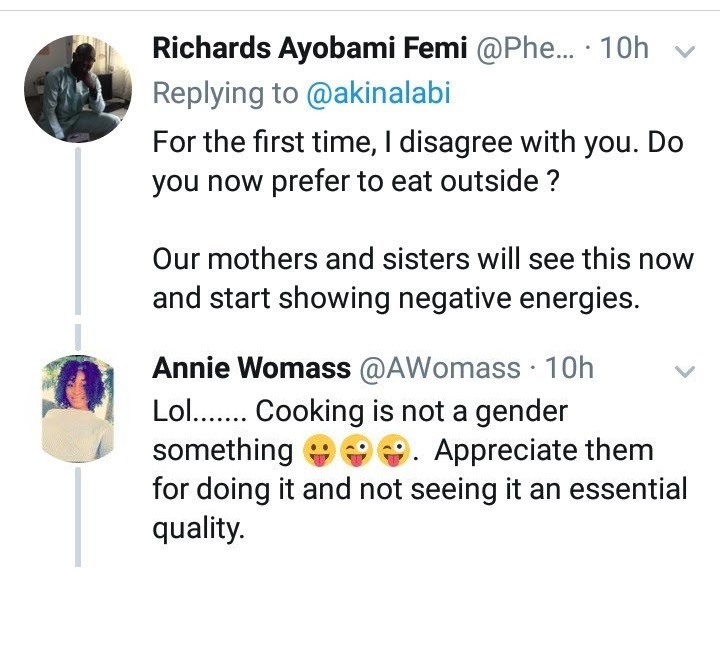Click the Annie Womass display name
Image resolution: width=720 pixels, height=664 pixels.
point(250,368)
